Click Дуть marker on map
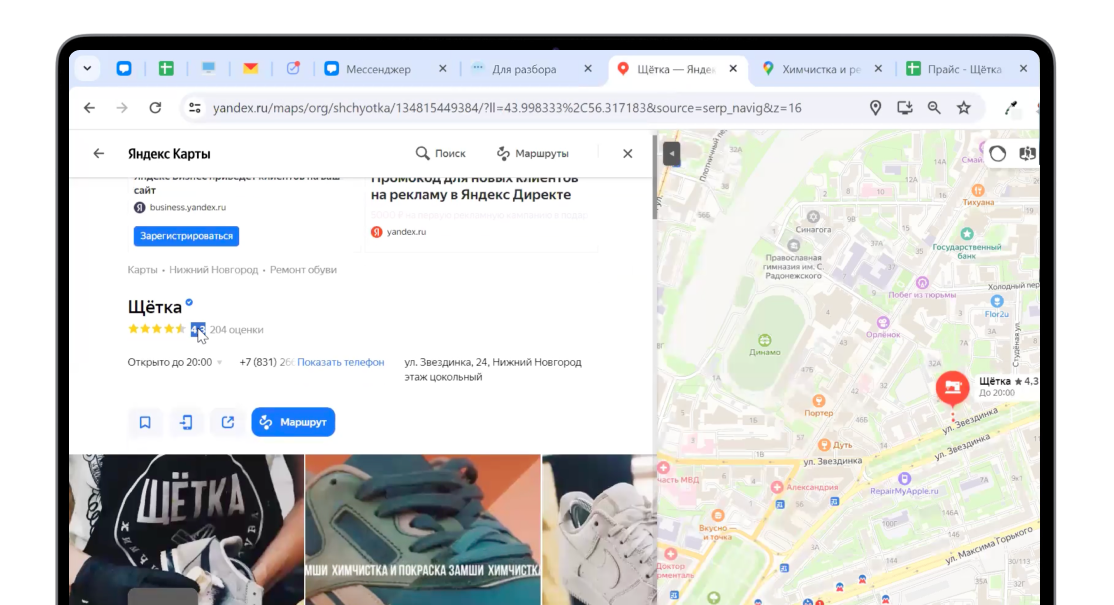Screen dimensions: 1114x605 [x=824, y=445]
